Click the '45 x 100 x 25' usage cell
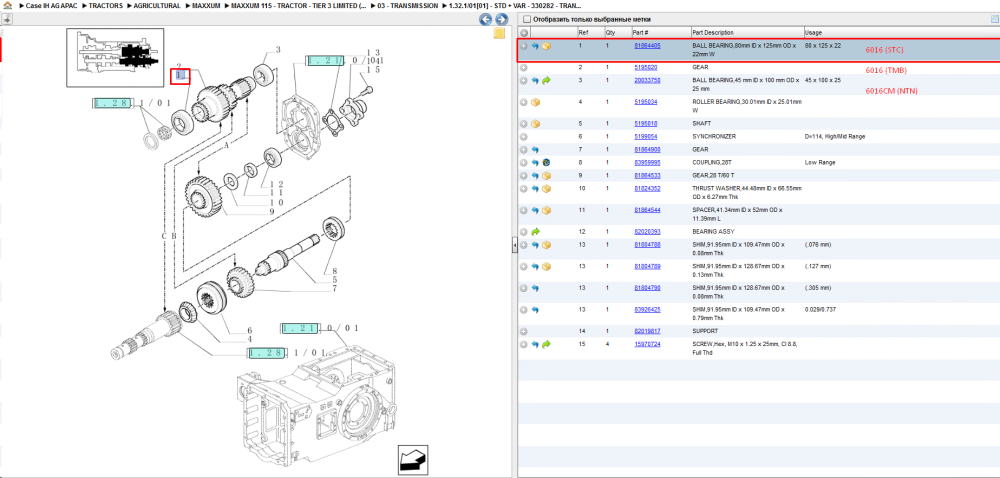Image resolution: width=1000 pixels, height=478 pixels. point(823,80)
